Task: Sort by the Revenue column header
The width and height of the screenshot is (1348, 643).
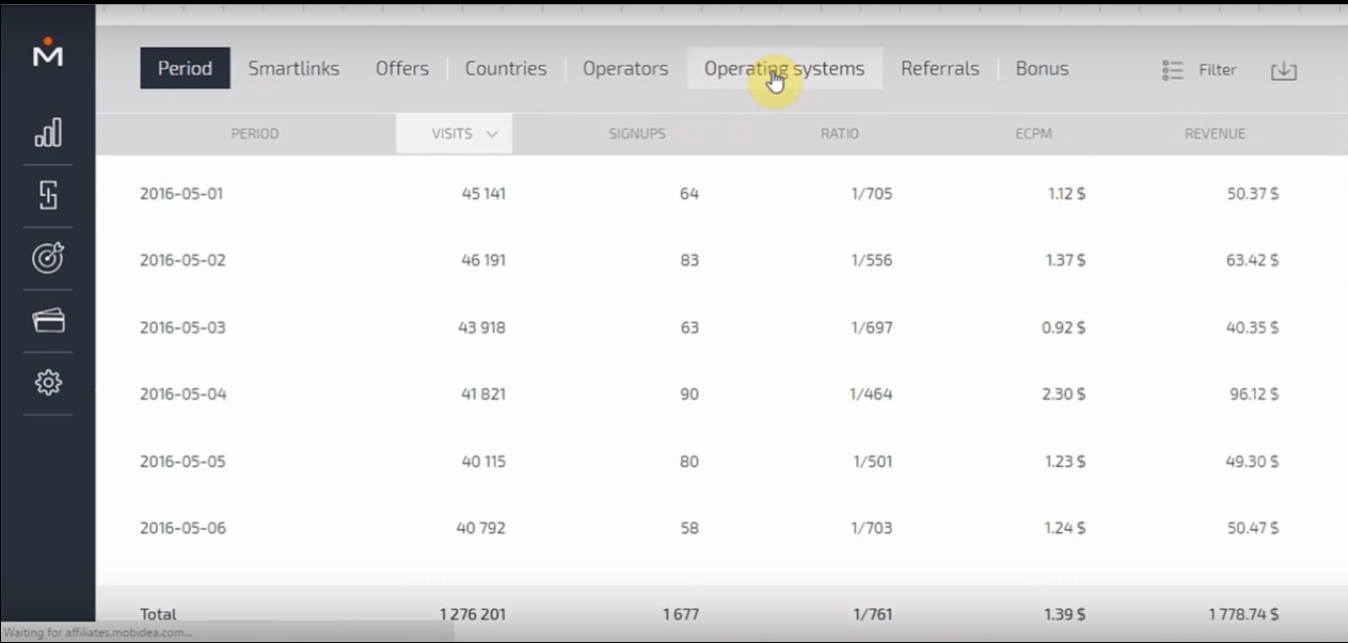Action: [x=1215, y=133]
